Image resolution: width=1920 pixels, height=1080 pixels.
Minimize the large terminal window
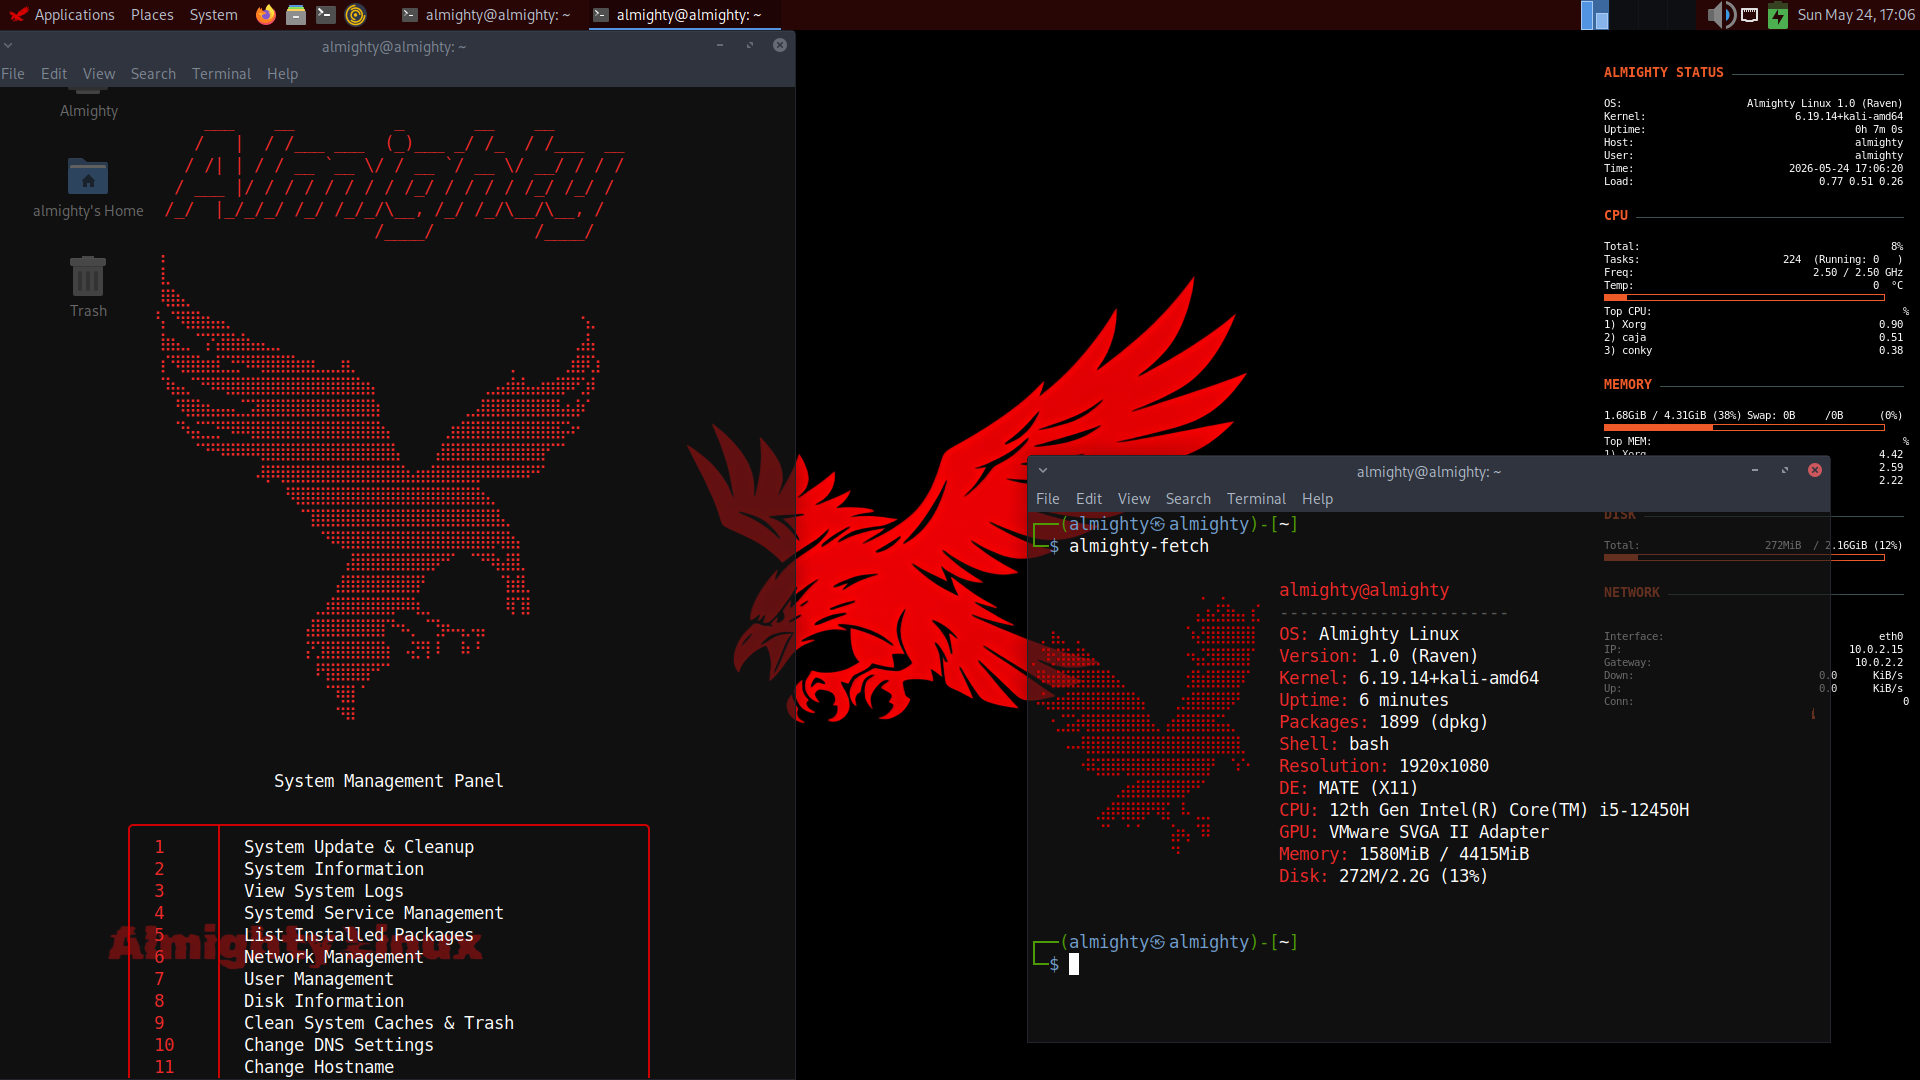click(x=720, y=45)
